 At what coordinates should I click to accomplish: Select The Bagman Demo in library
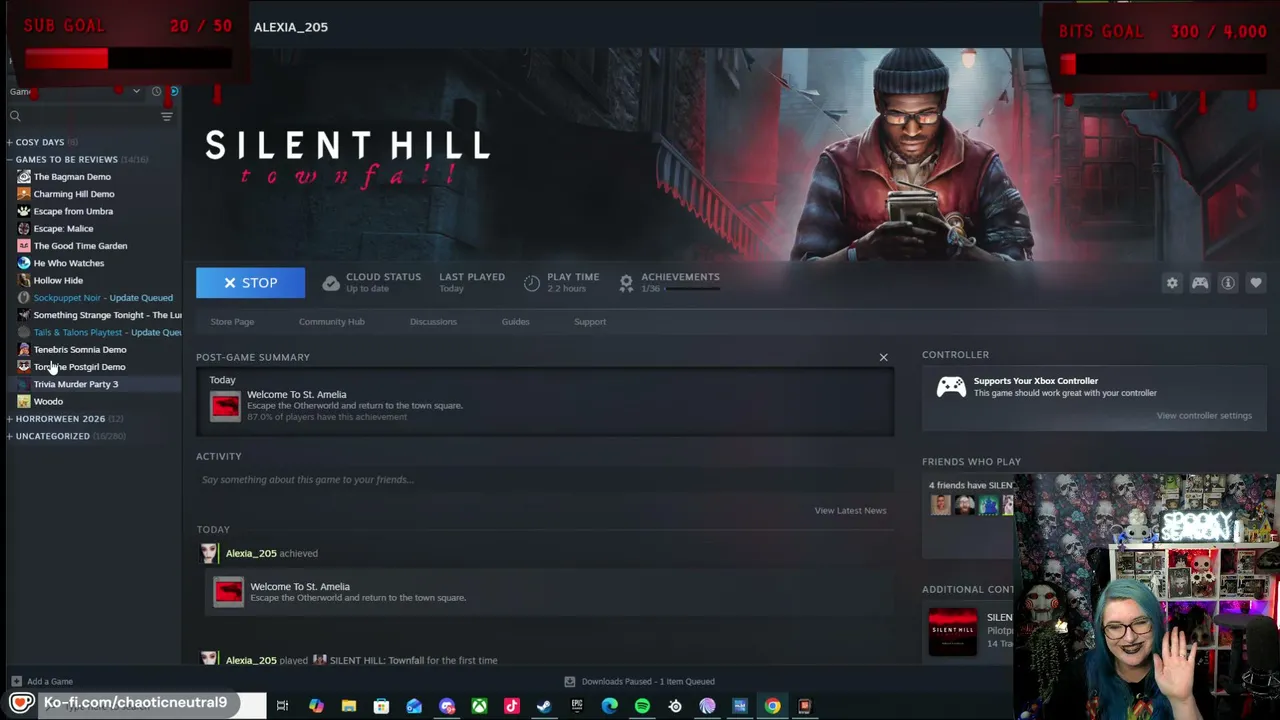pos(72,177)
